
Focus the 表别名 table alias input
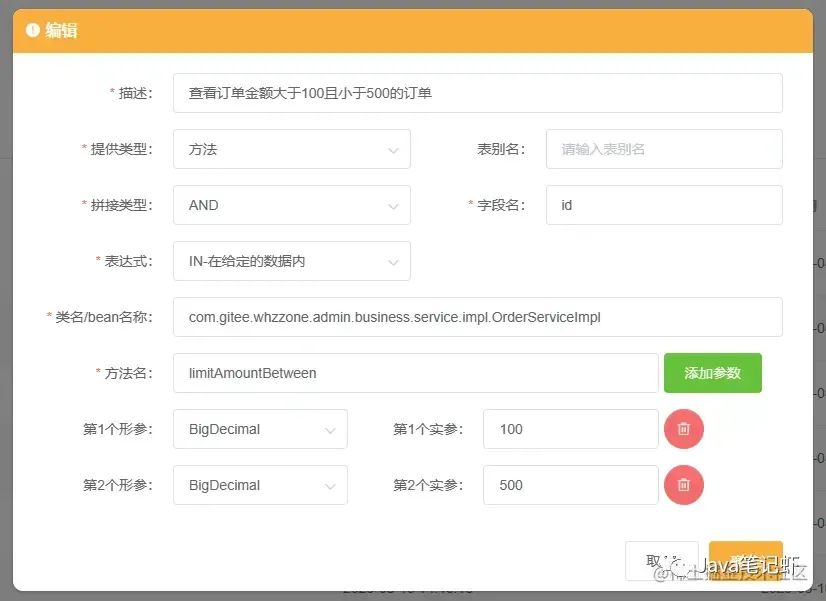[x=664, y=149]
